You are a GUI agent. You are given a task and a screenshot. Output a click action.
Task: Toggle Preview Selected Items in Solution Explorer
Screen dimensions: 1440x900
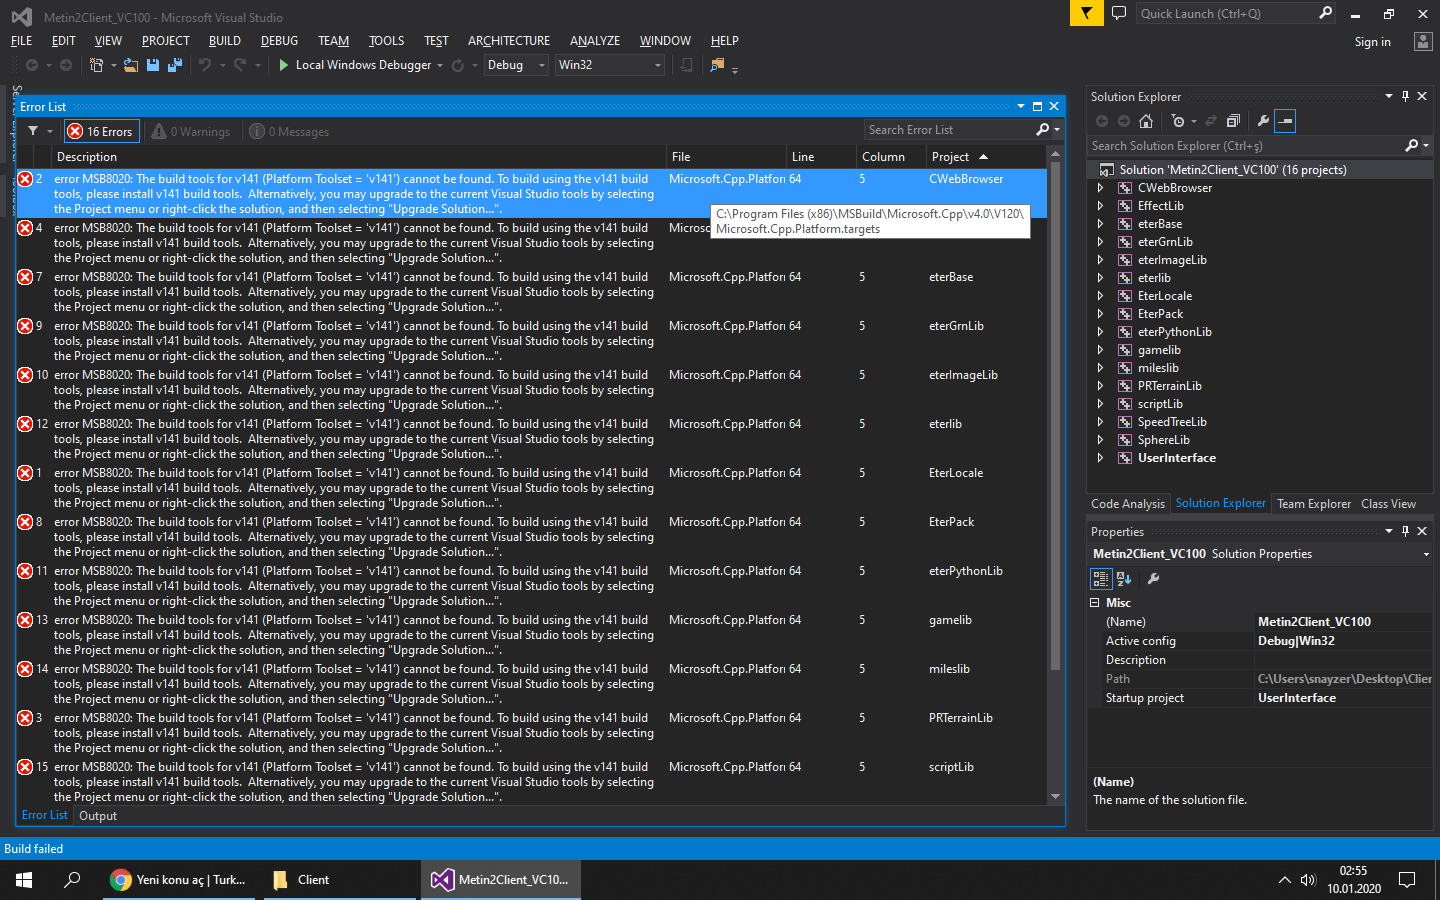click(x=1286, y=121)
